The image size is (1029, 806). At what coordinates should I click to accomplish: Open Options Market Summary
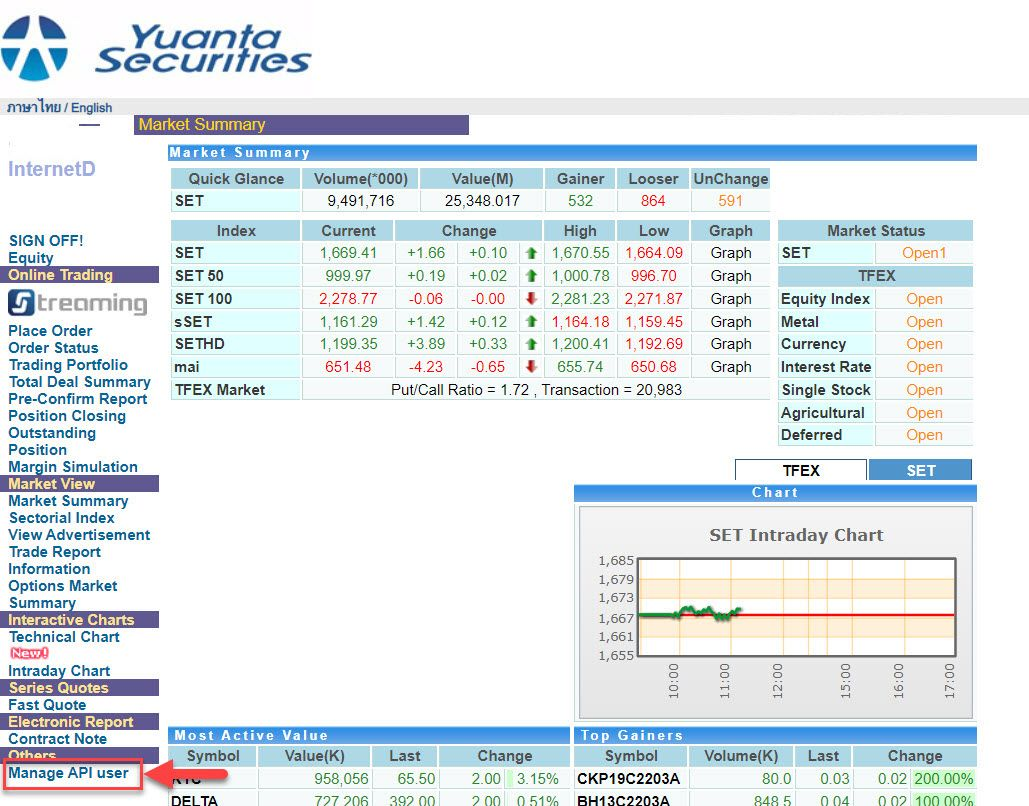pyautogui.click(x=63, y=594)
